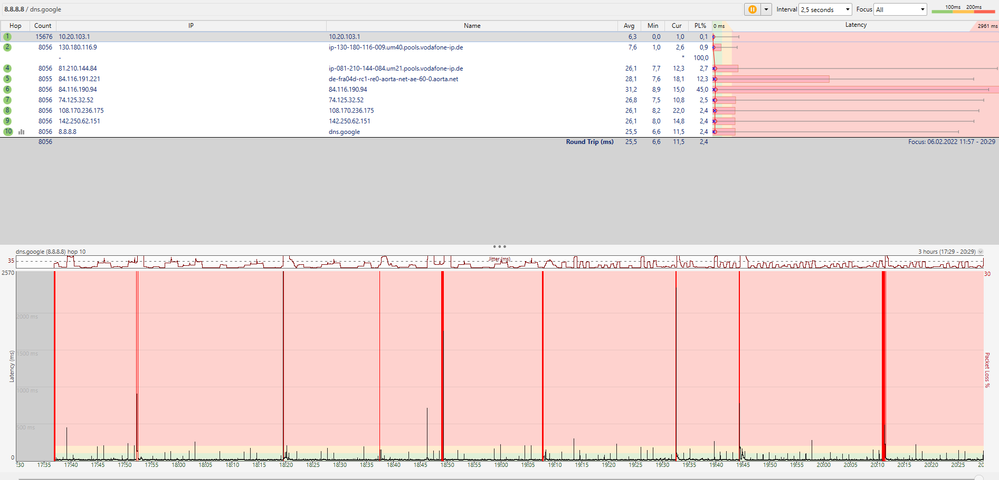The height and width of the screenshot is (480, 999).
Task: Click the Focus: 06.02.2022 11:57 - 20:29 text
Action: point(952,142)
